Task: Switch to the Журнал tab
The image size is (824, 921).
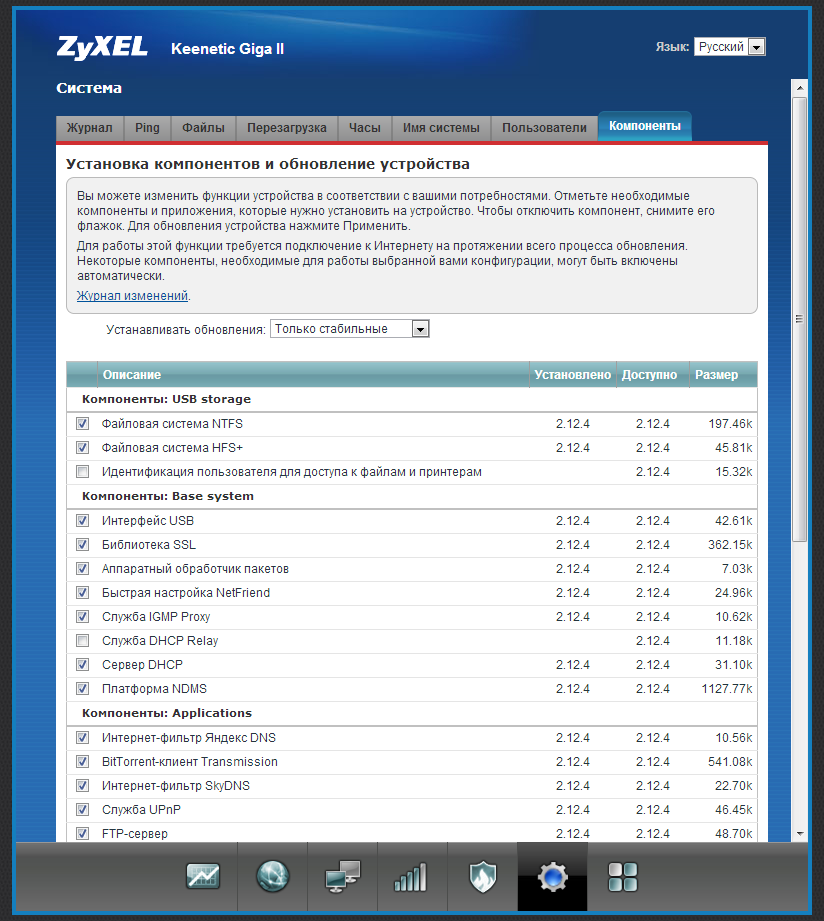Action: click(x=89, y=128)
